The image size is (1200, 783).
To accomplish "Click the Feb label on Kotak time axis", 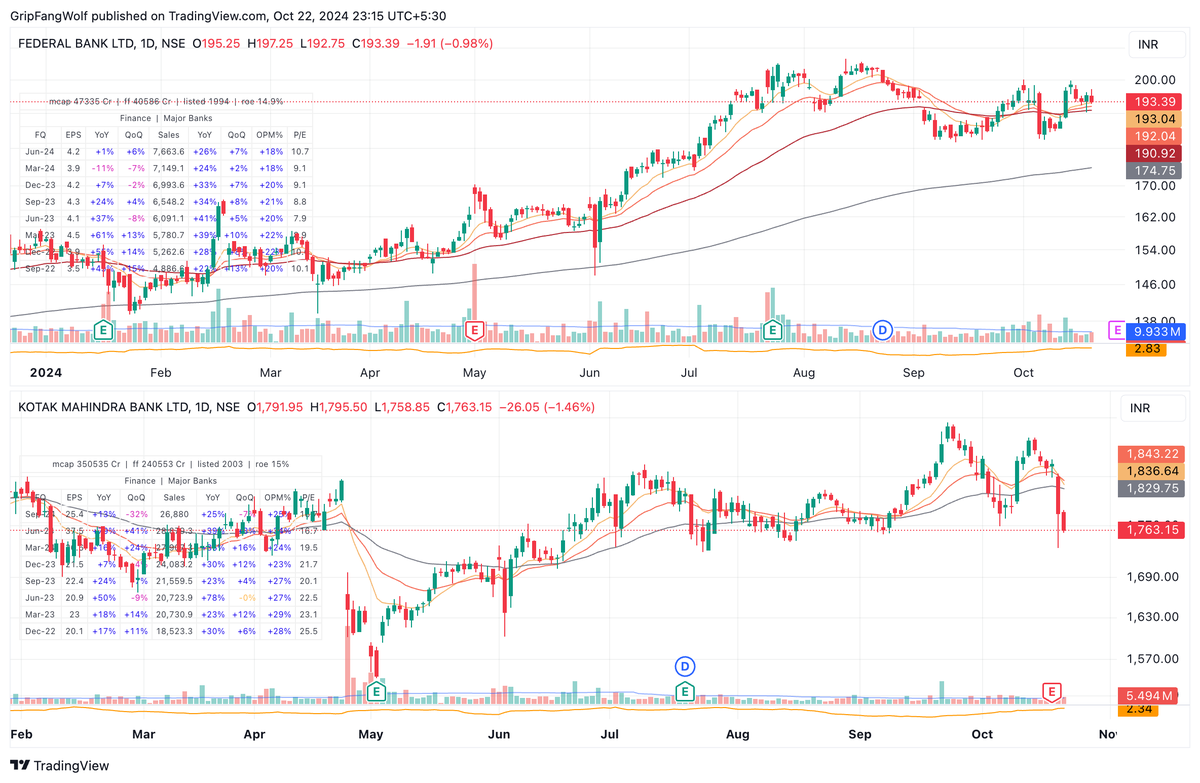I will coord(20,734).
